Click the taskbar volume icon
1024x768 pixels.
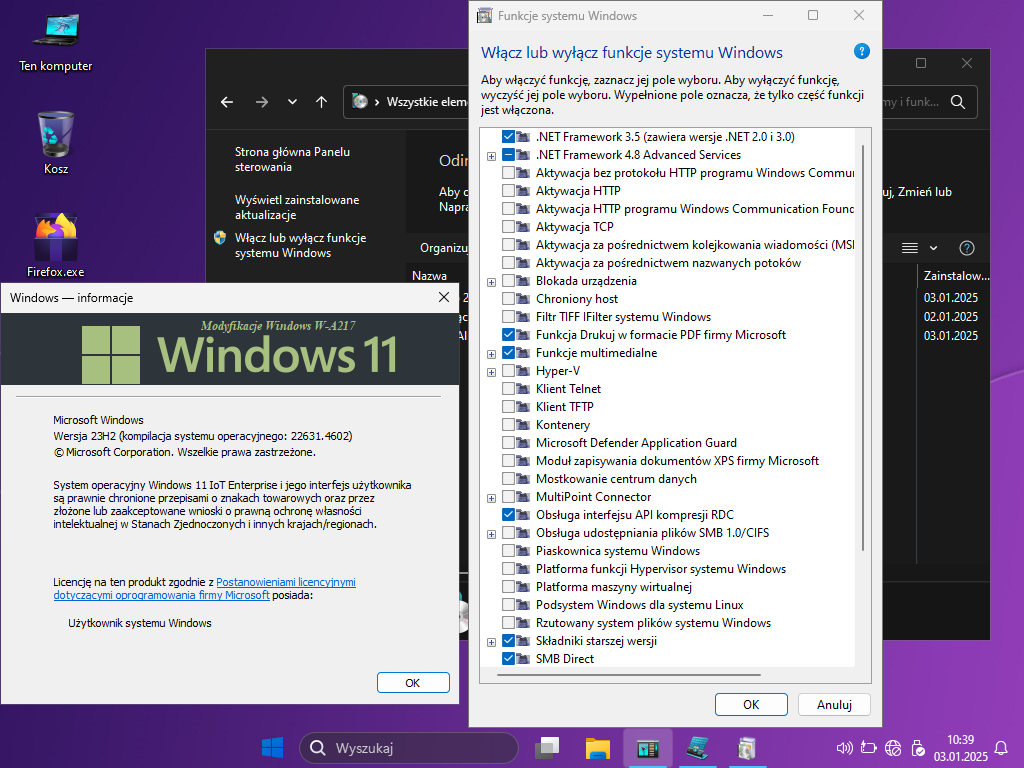pyautogui.click(x=844, y=748)
